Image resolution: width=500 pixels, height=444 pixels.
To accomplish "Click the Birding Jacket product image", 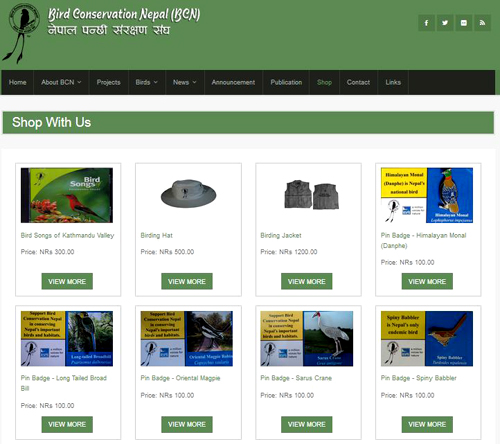I will tap(311, 195).
